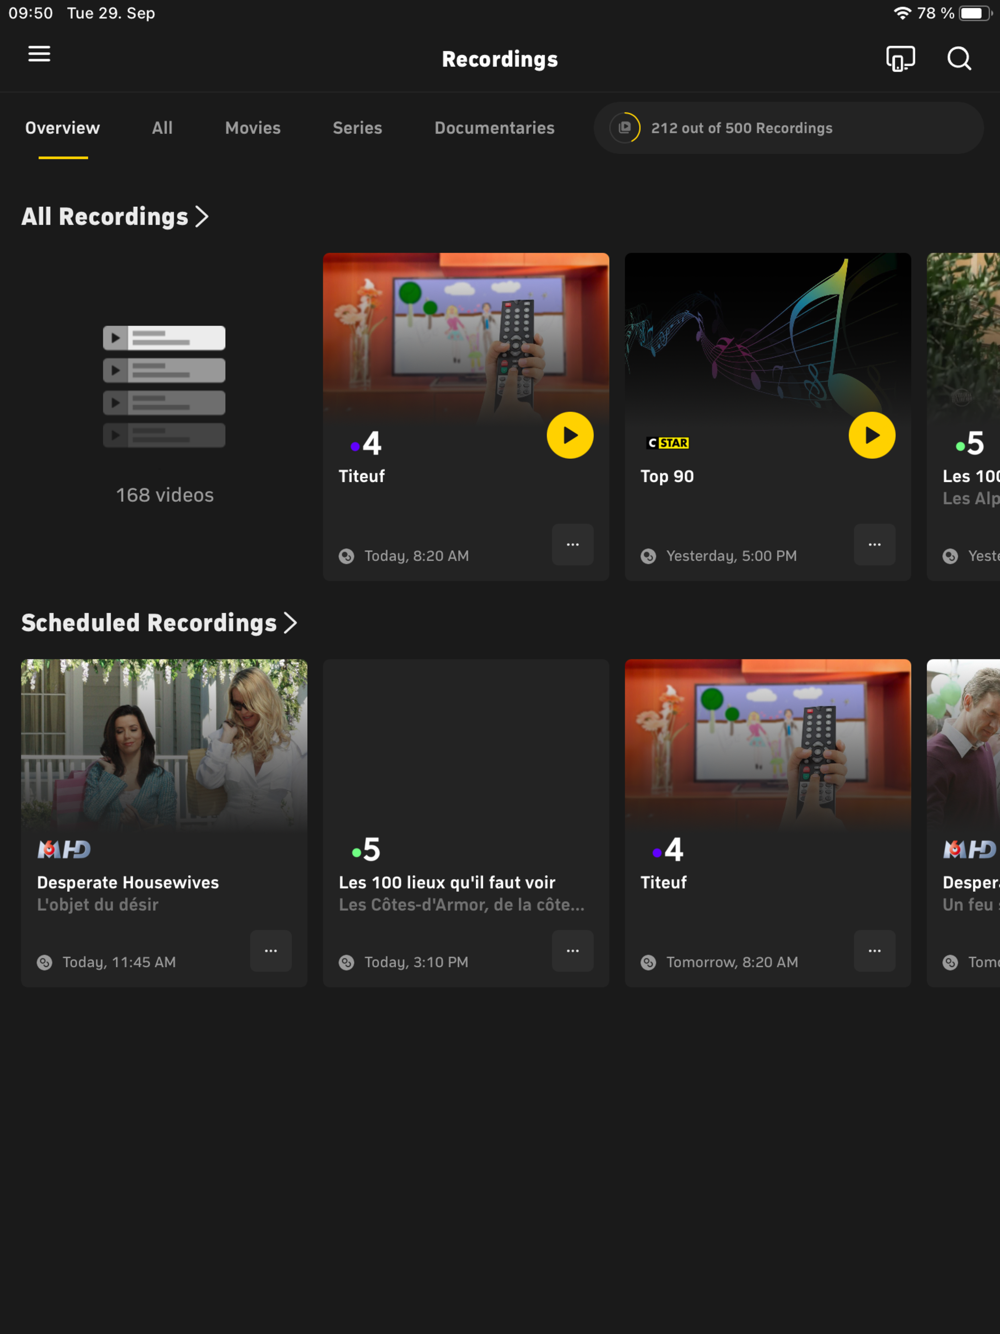Expand Scheduled Recordings section
Viewport: 1000px width, 1334px height.
point(159,623)
